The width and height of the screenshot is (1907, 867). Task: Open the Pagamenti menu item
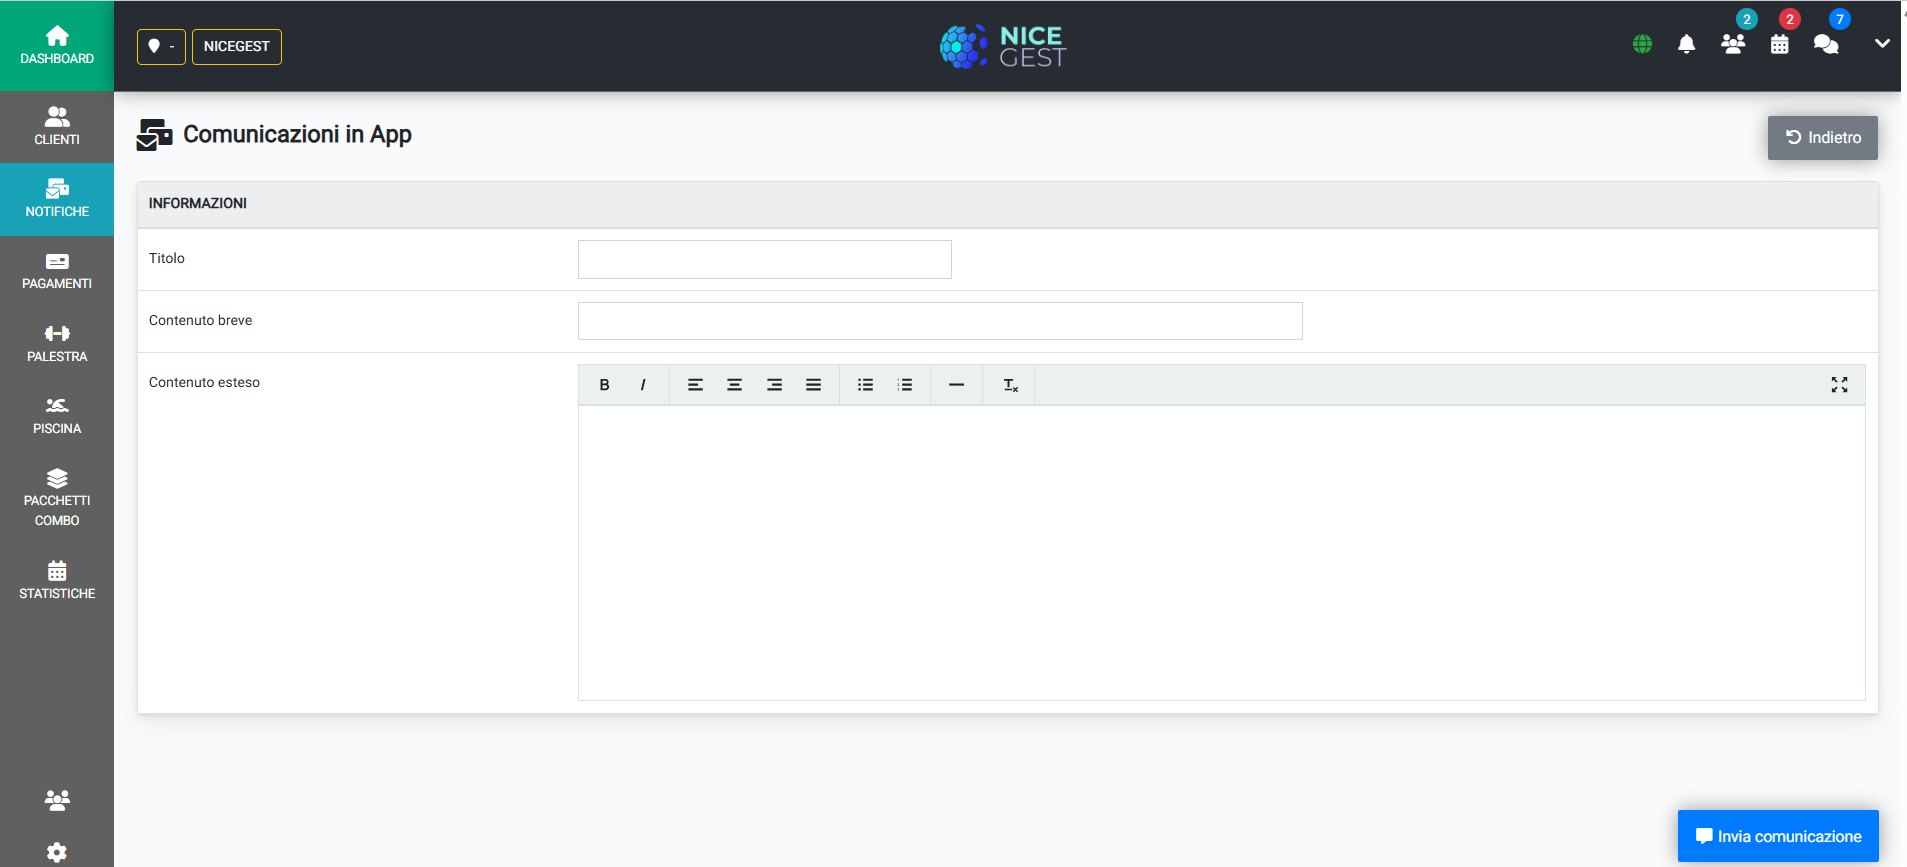tap(57, 272)
